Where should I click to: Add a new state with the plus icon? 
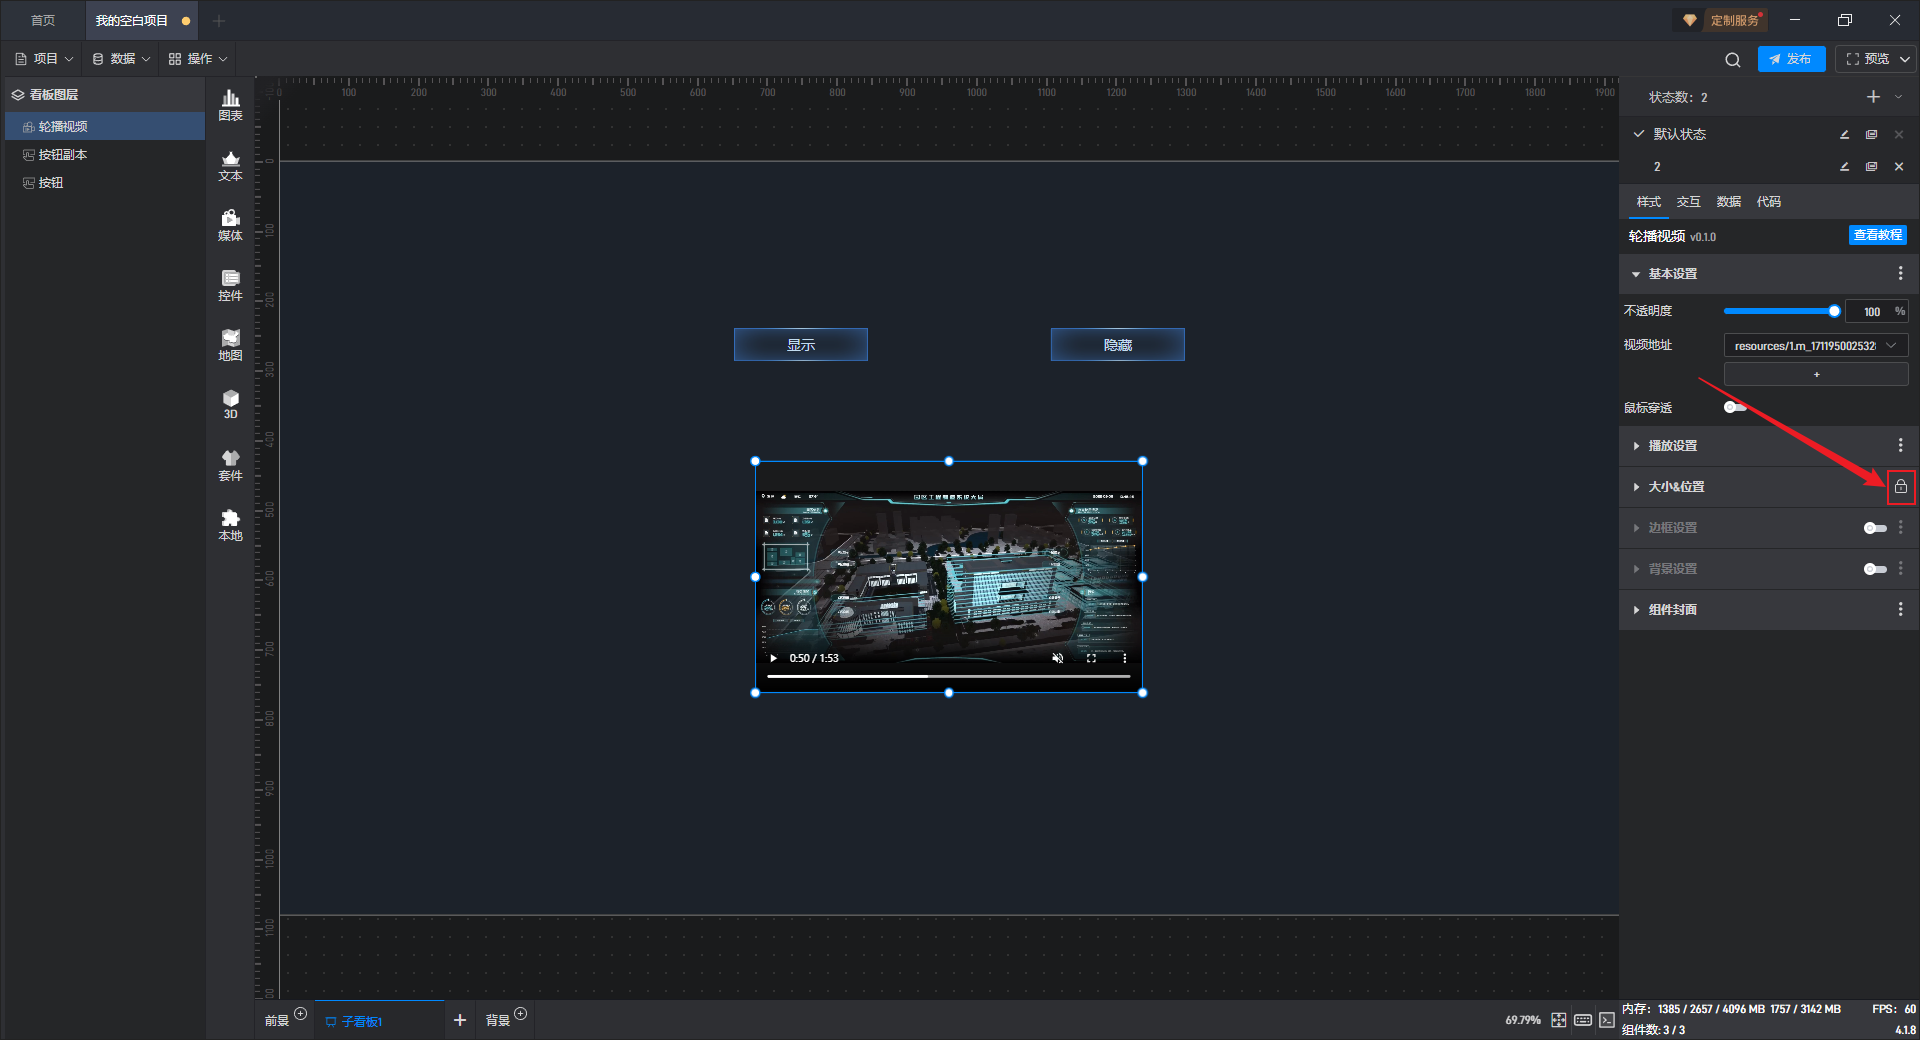pos(1873,97)
